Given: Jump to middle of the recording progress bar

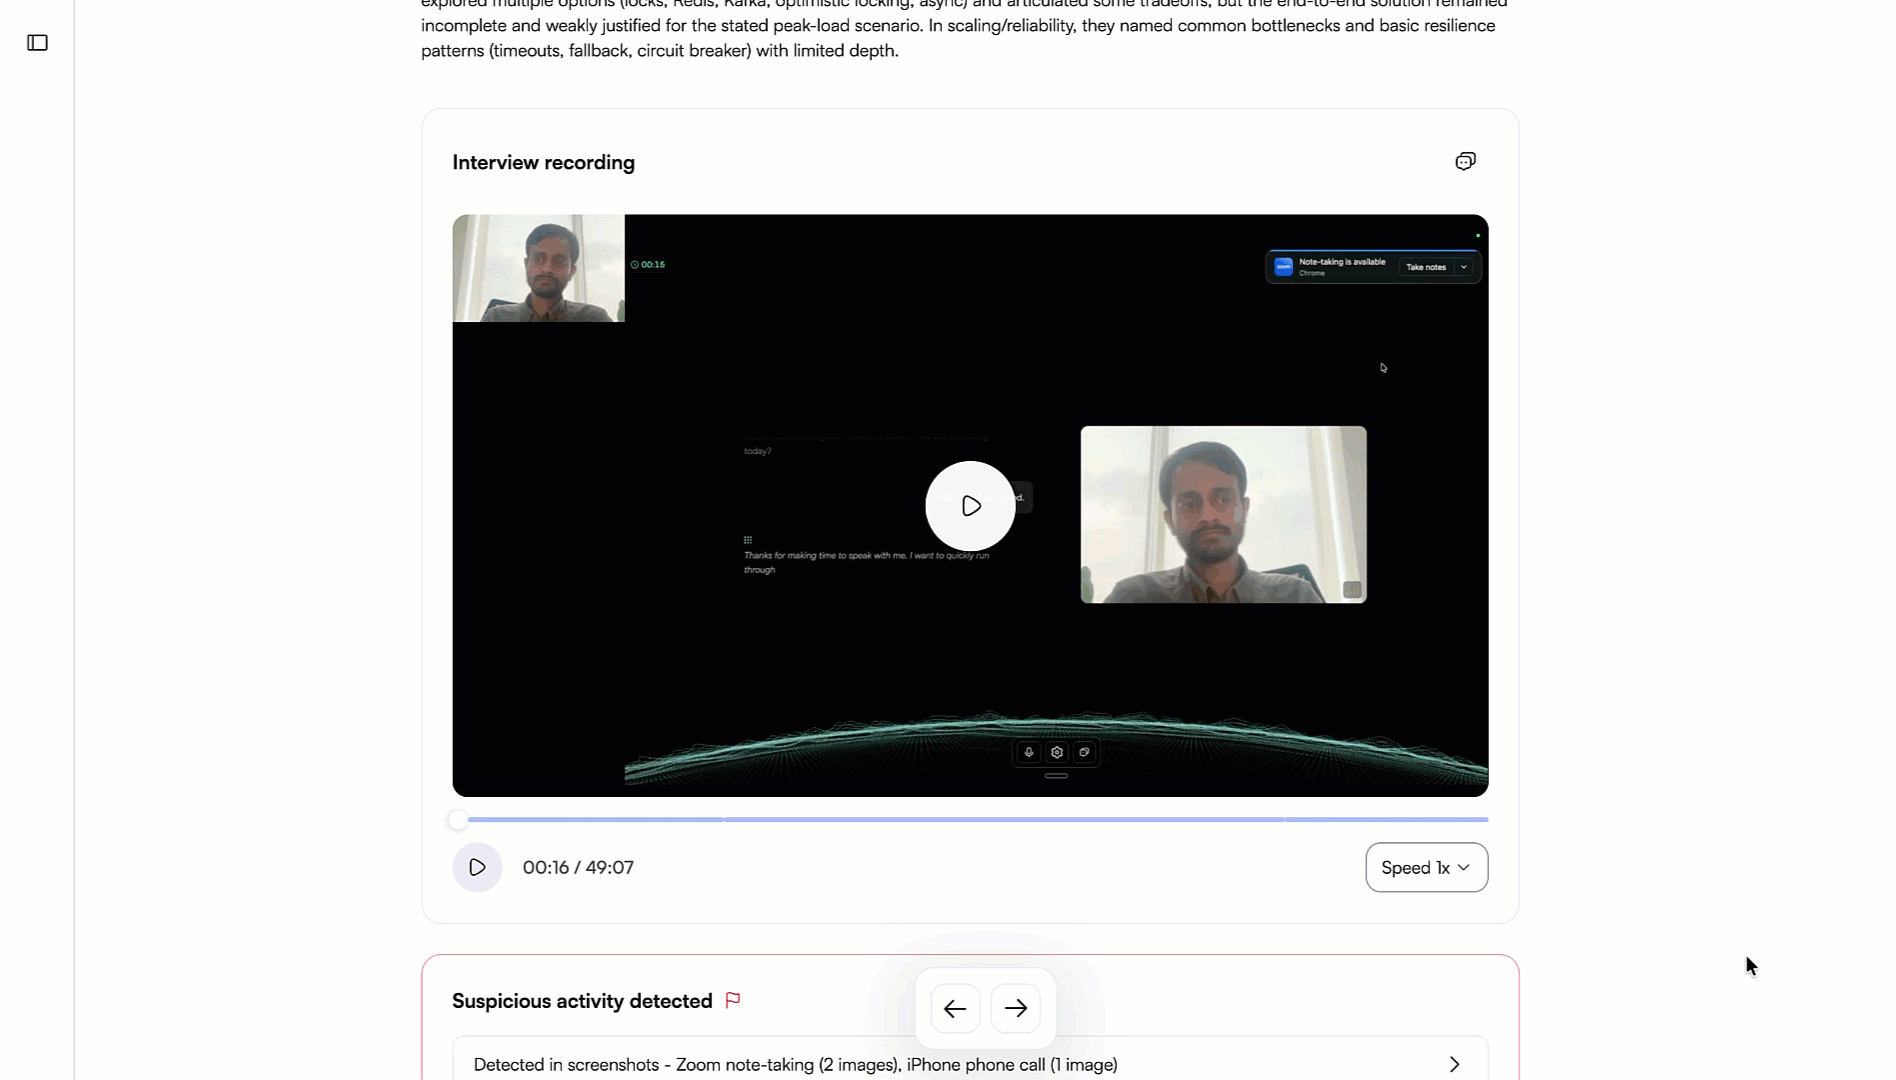Looking at the screenshot, I should click(x=972, y=820).
